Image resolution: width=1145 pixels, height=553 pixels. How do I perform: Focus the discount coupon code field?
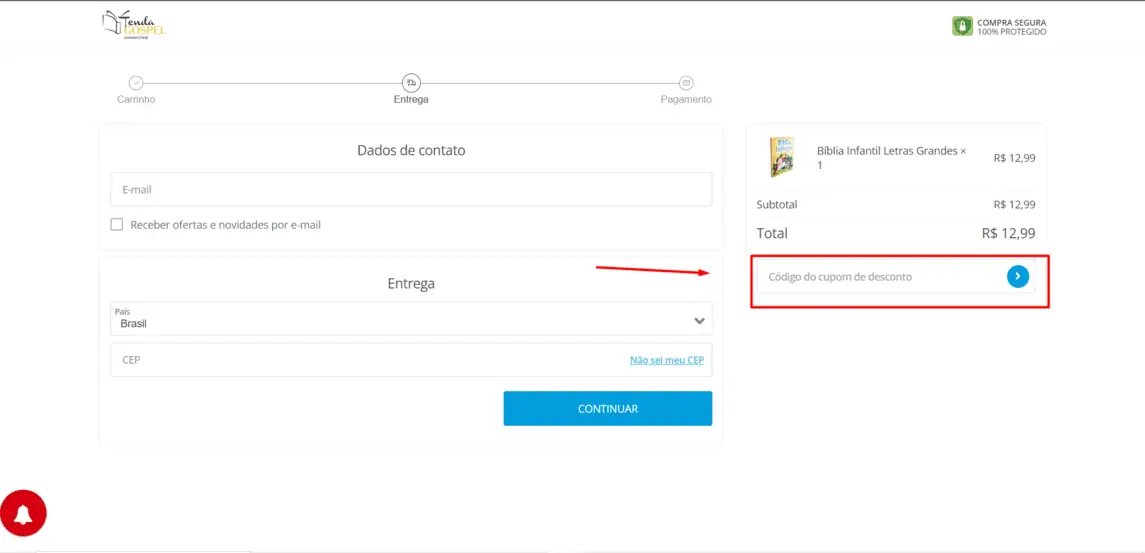pyautogui.click(x=880, y=277)
